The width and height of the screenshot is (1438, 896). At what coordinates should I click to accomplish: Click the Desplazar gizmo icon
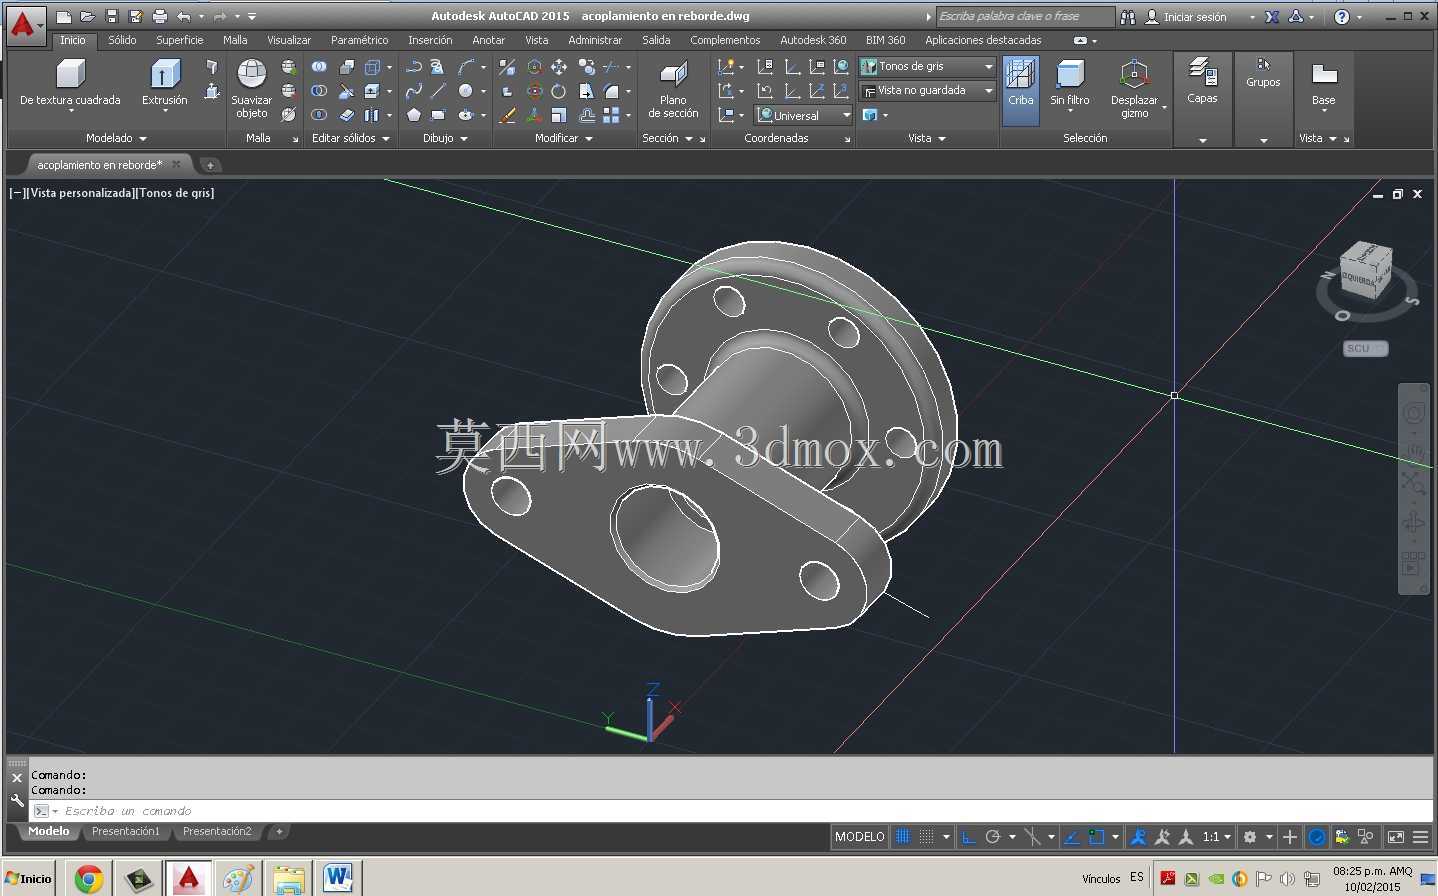1134,74
